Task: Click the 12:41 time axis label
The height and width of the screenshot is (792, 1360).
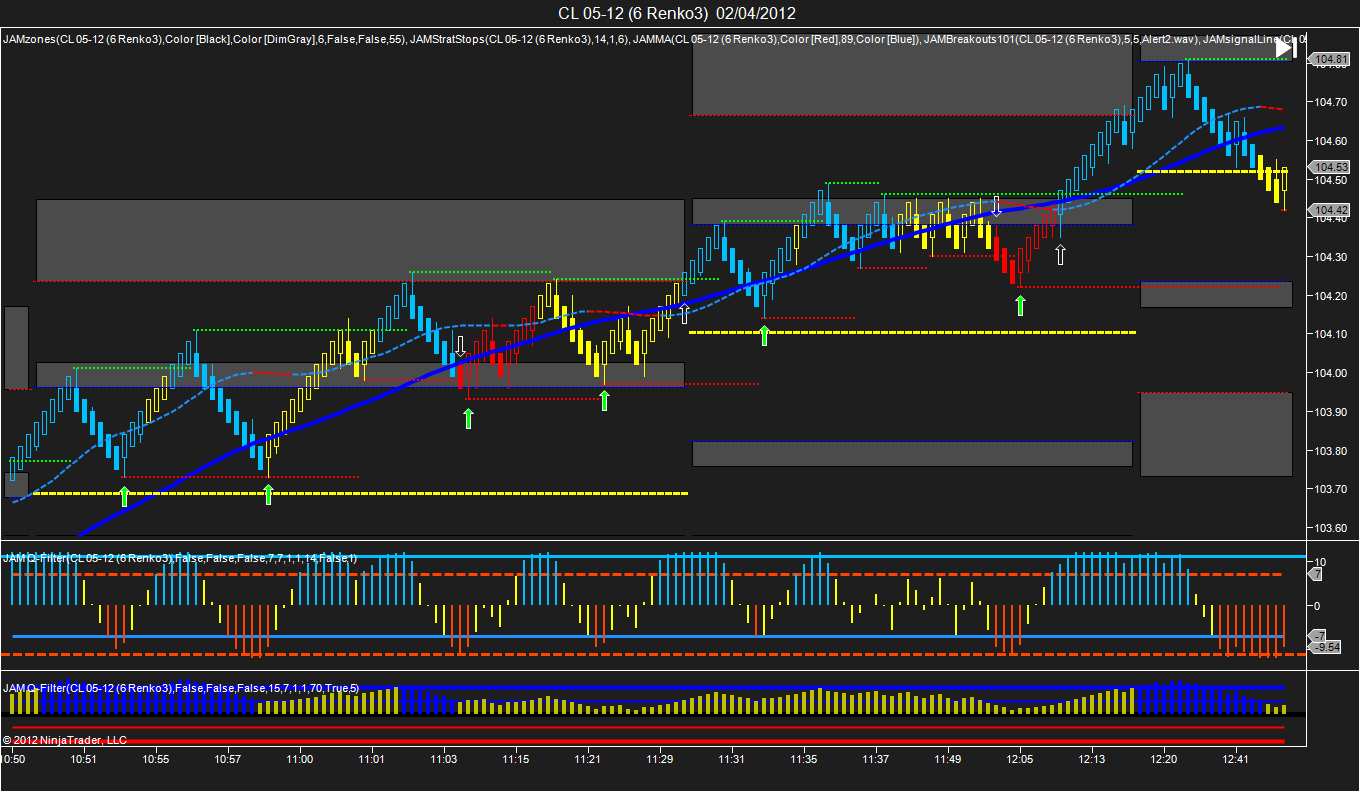Action: point(1235,760)
